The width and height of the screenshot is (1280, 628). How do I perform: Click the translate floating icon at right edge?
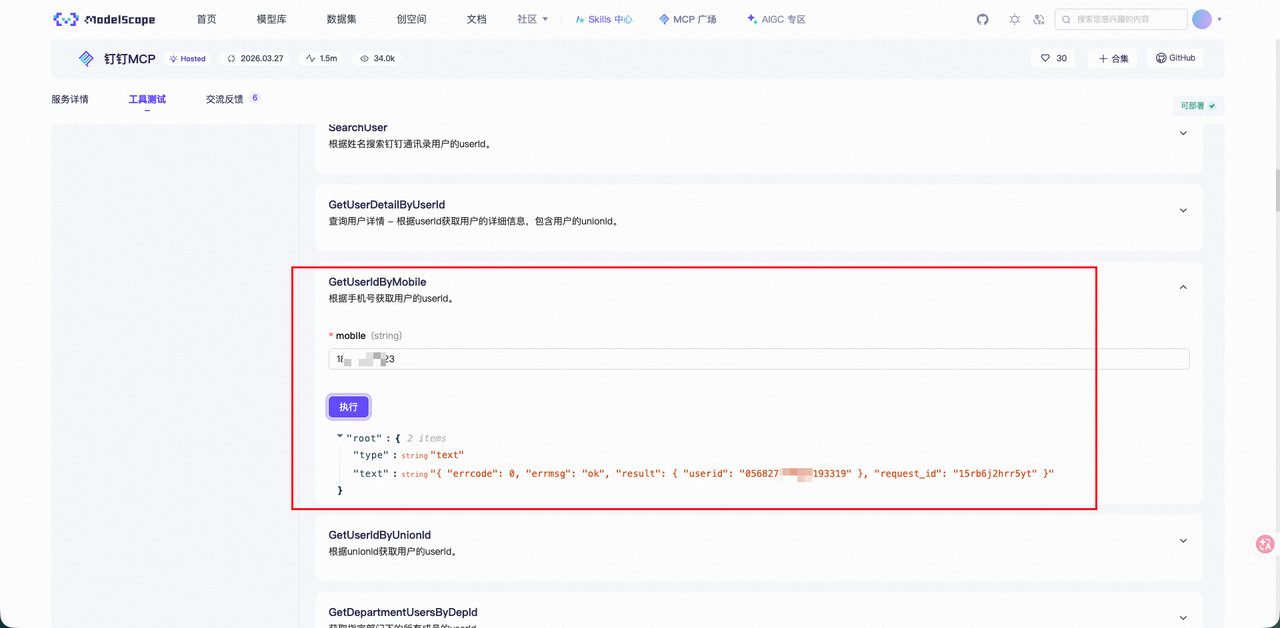click(1265, 544)
